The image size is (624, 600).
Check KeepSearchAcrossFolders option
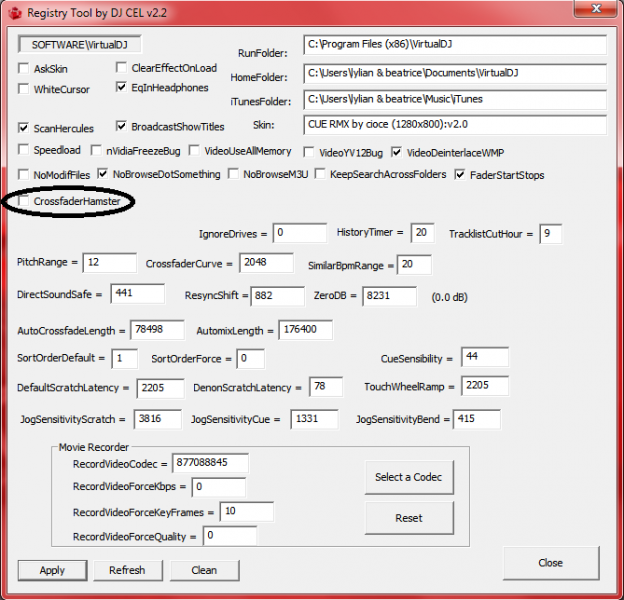tap(320, 174)
